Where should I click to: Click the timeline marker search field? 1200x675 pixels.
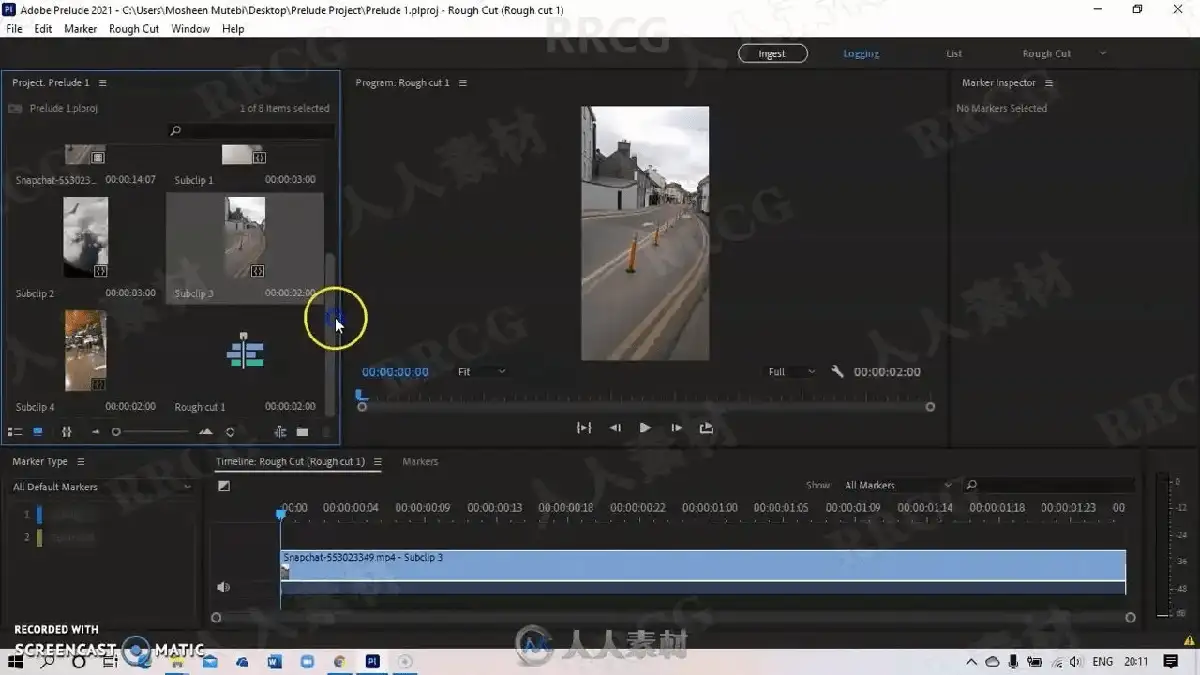pyautogui.click(x=1049, y=486)
